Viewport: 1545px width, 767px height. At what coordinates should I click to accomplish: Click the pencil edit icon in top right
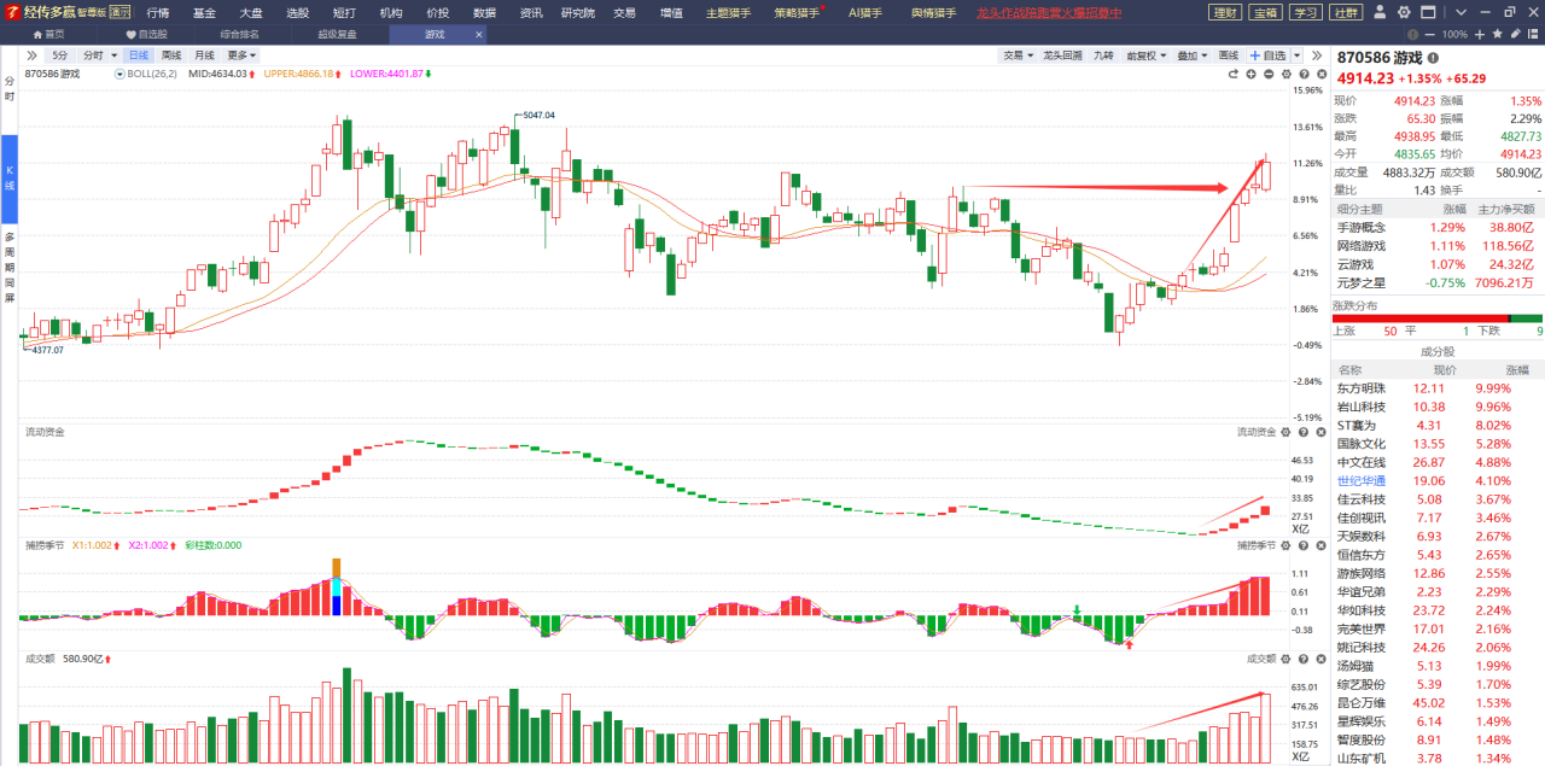(1515, 34)
